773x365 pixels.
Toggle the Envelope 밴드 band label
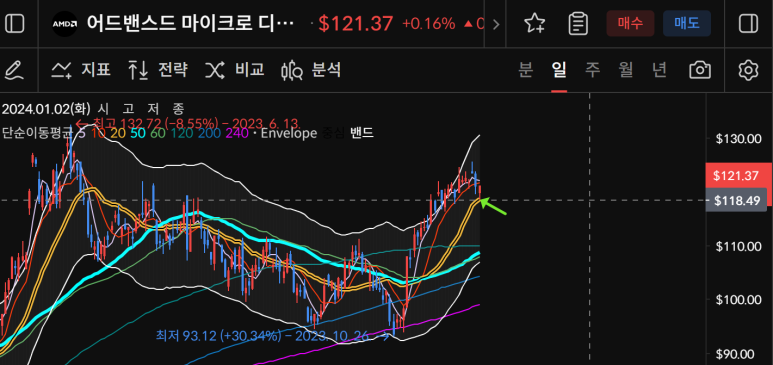pyautogui.click(x=362, y=133)
